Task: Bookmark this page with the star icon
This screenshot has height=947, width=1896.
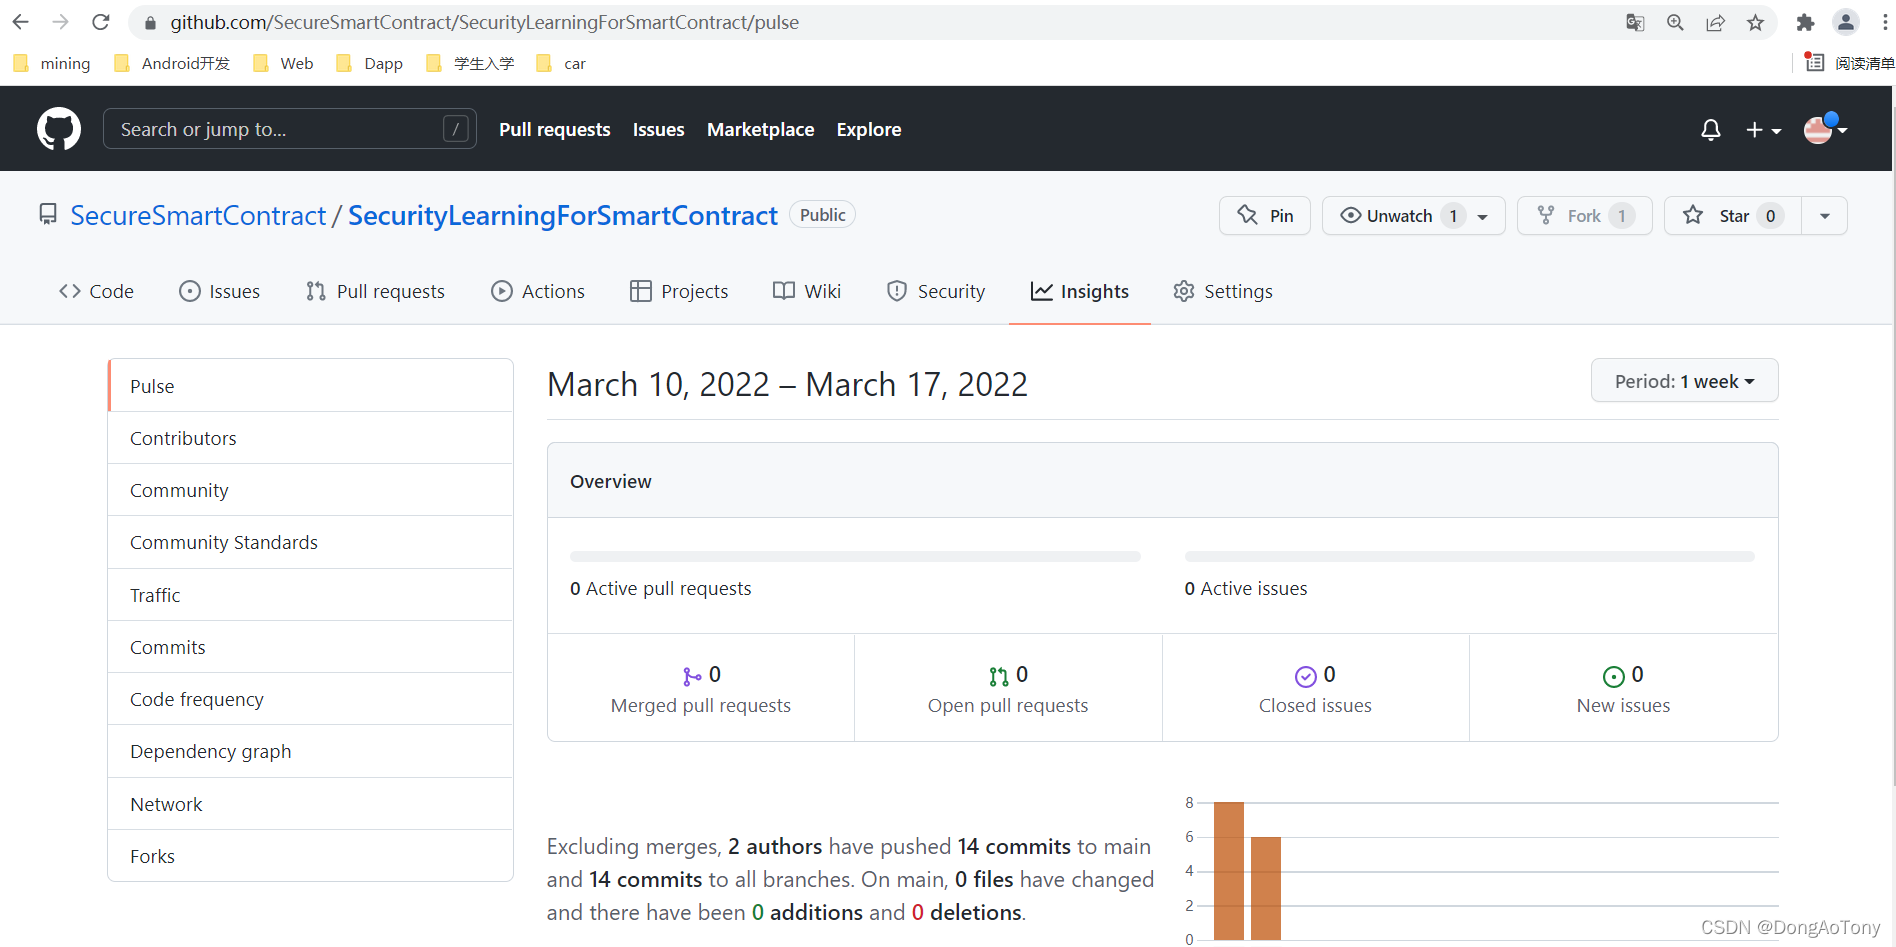Action: 1755,22
